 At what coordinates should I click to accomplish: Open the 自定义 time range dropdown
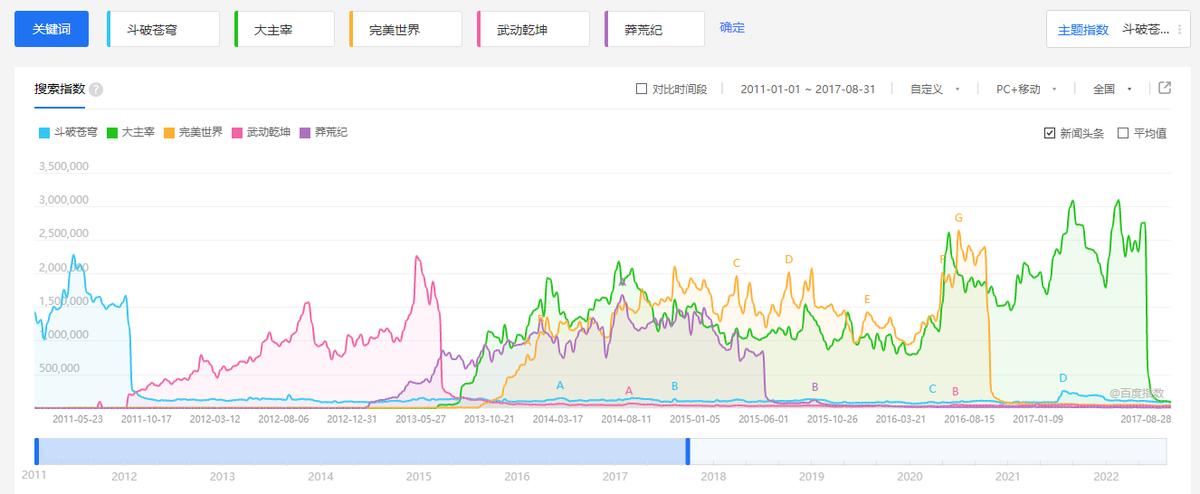935,89
